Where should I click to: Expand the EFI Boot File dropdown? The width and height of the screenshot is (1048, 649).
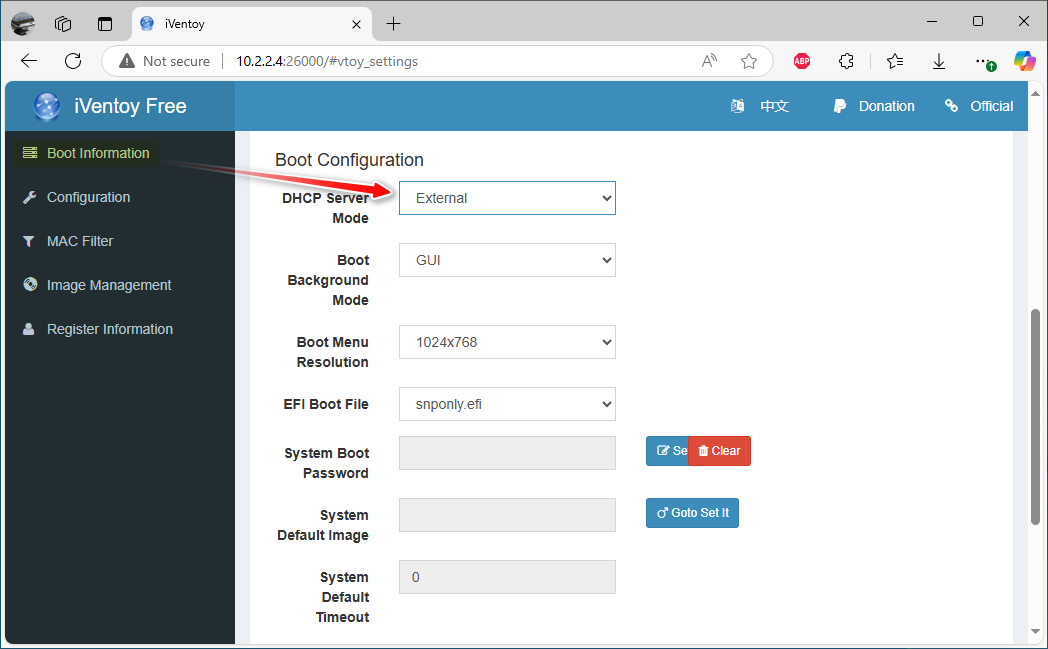[507, 404]
